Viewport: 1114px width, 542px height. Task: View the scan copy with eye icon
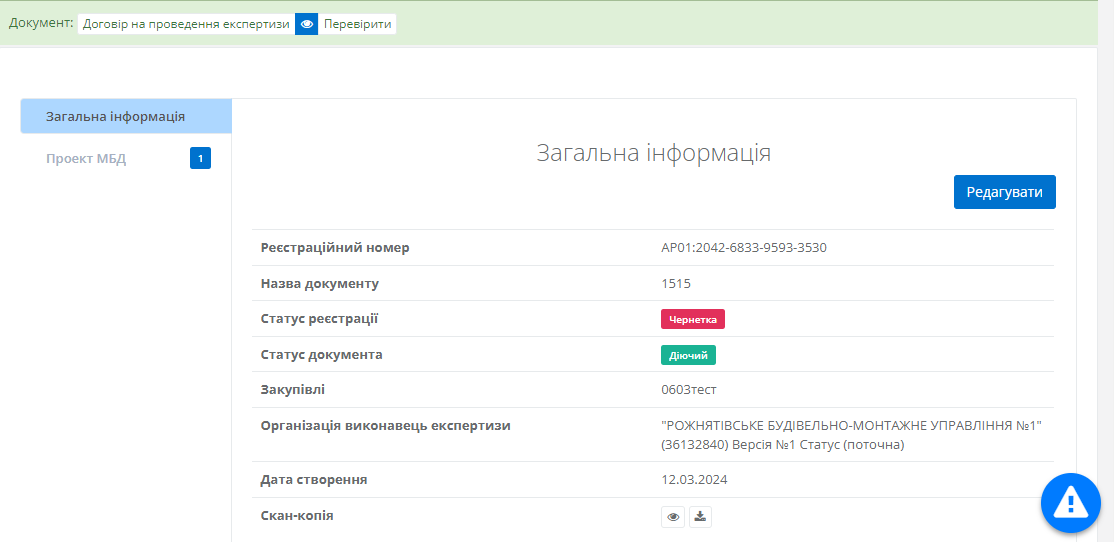point(673,517)
